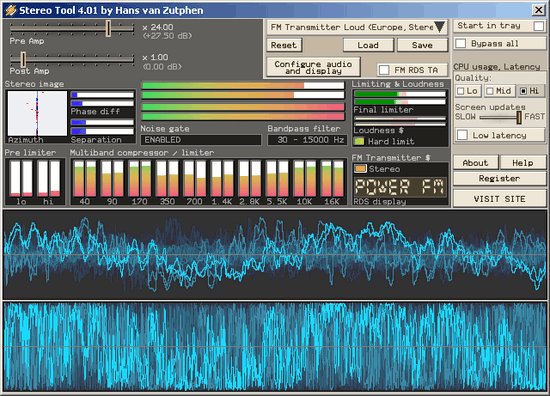550x396 pixels.
Task: Click the VISIT SITE button
Action: (499, 199)
